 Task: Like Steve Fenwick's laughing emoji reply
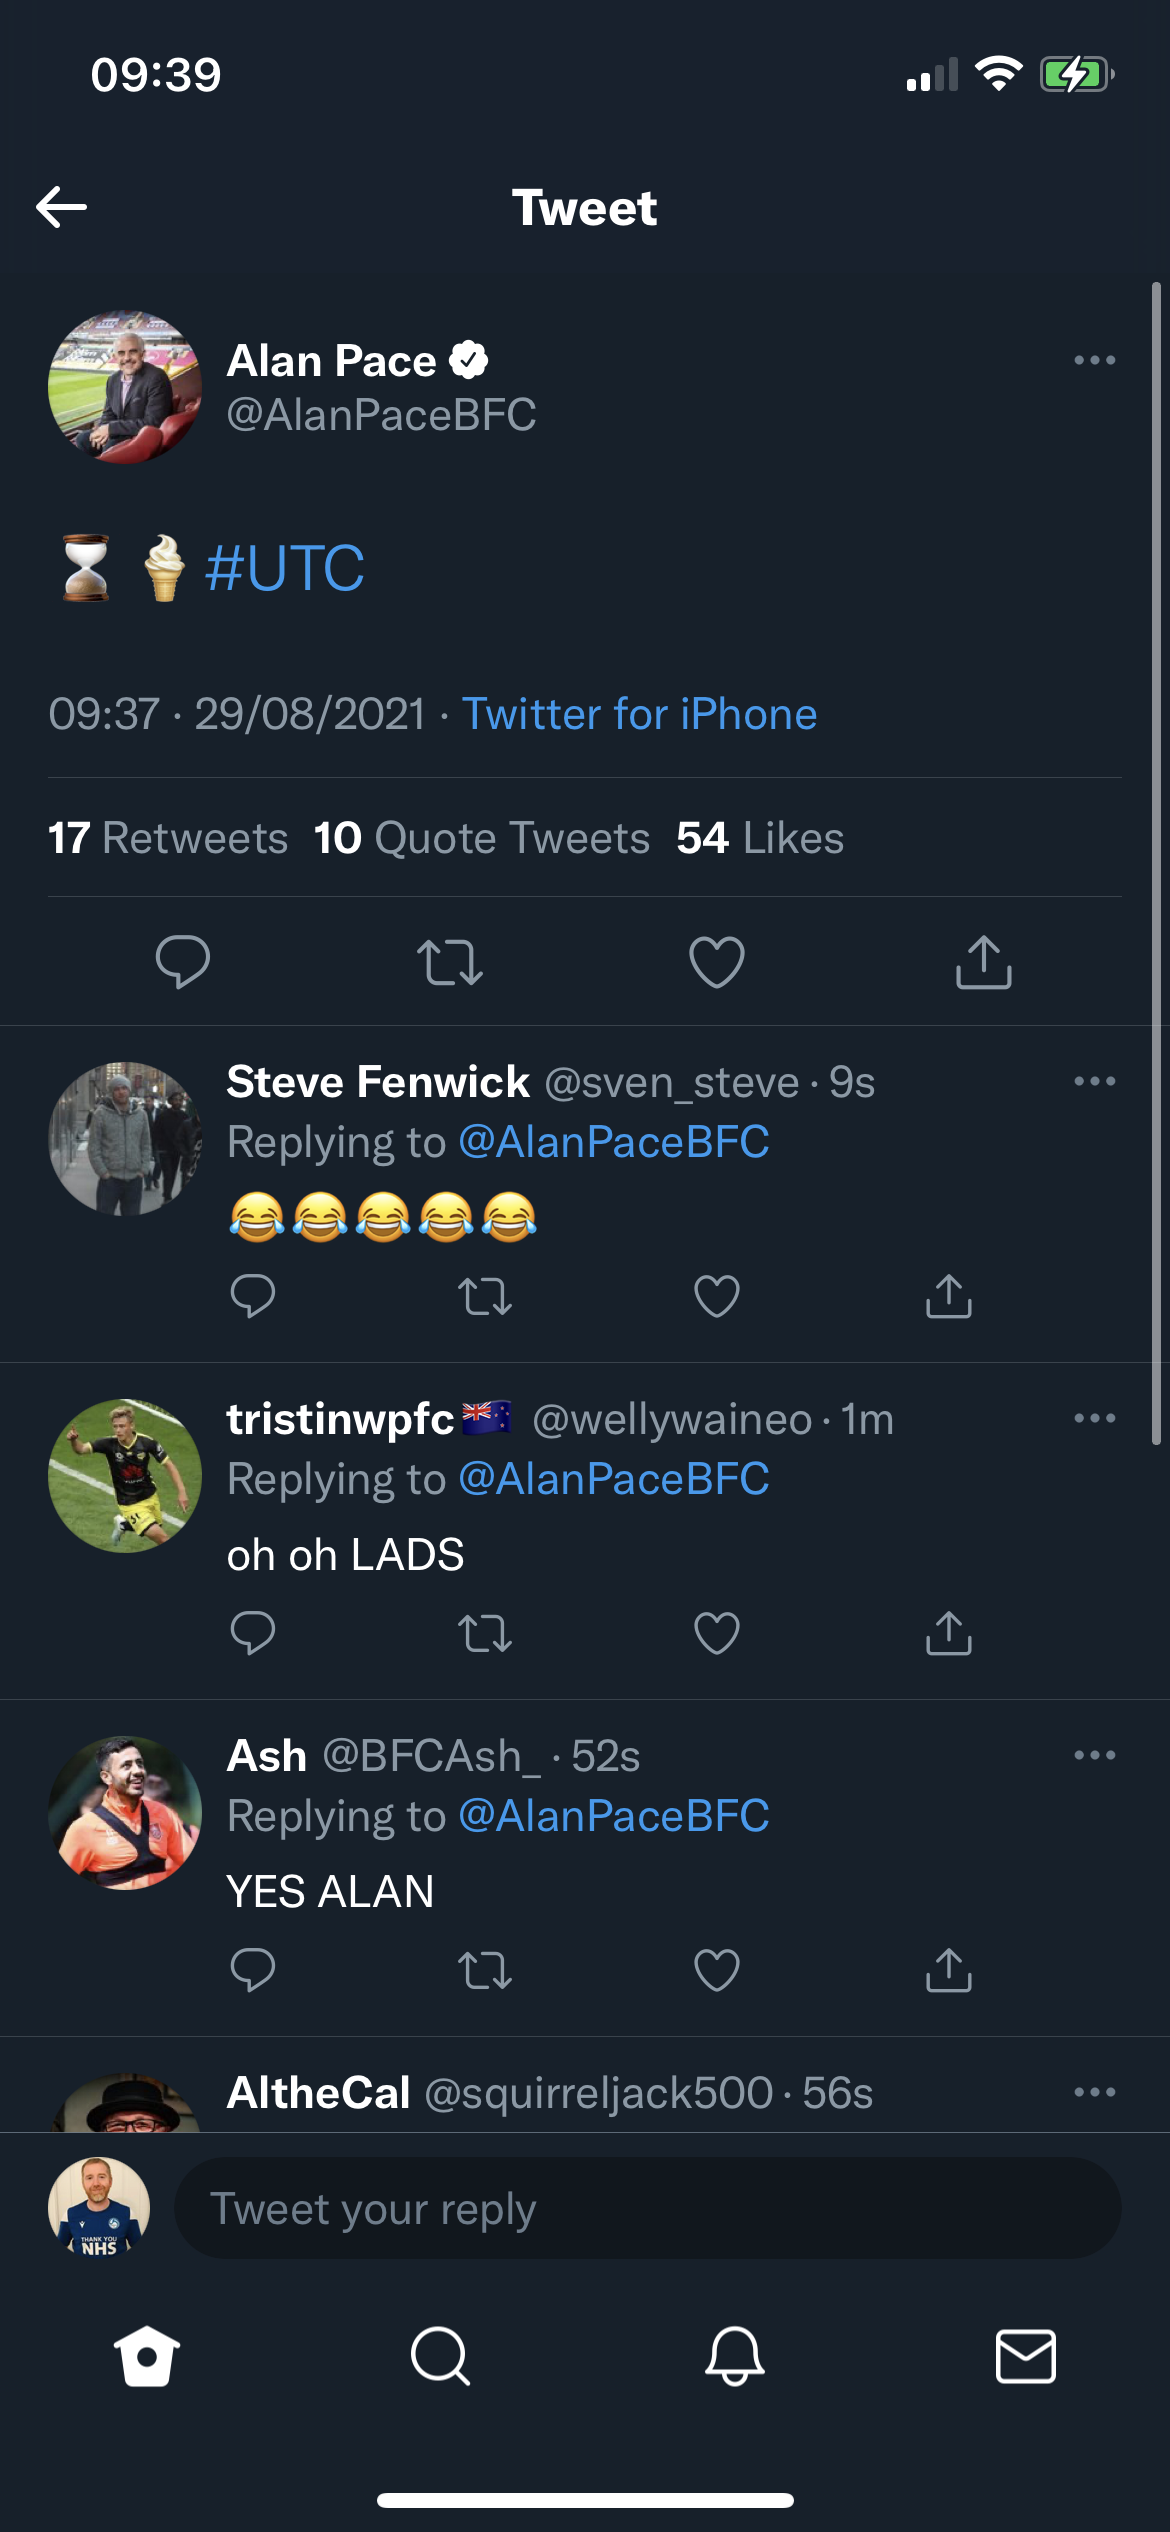pyautogui.click(x=717, y=1297)
